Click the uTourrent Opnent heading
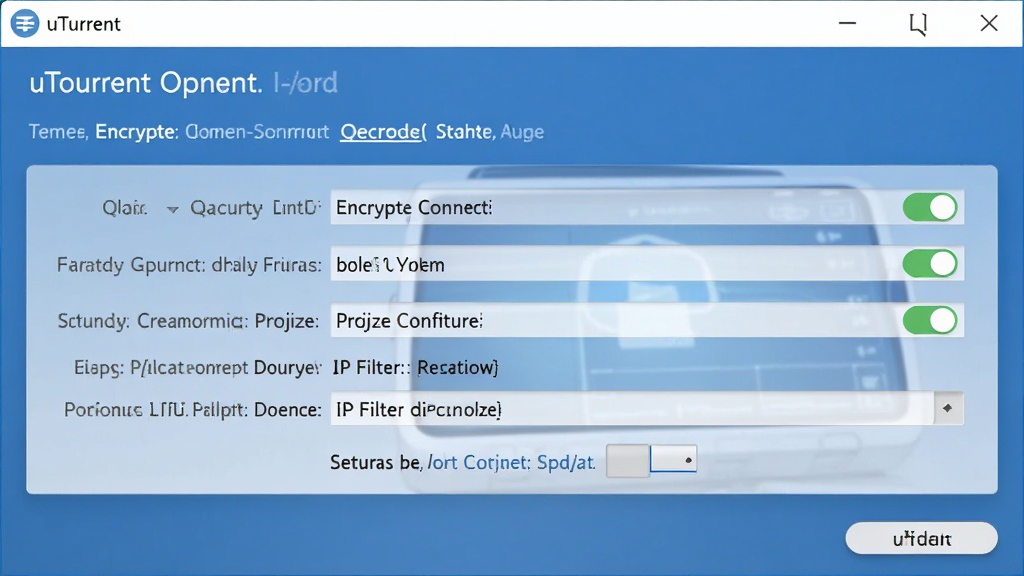 (x=146, y=83)
